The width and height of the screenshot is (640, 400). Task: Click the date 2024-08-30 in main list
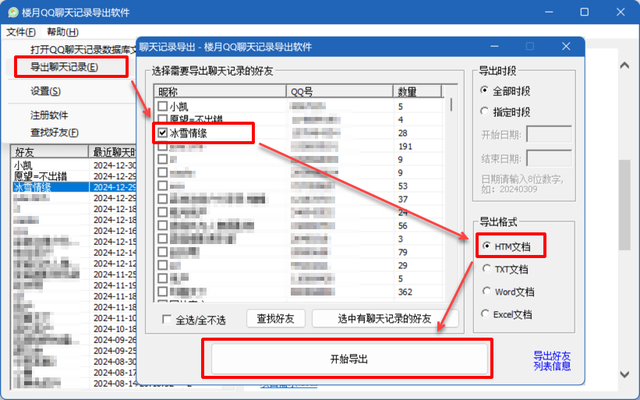[115, 362]
